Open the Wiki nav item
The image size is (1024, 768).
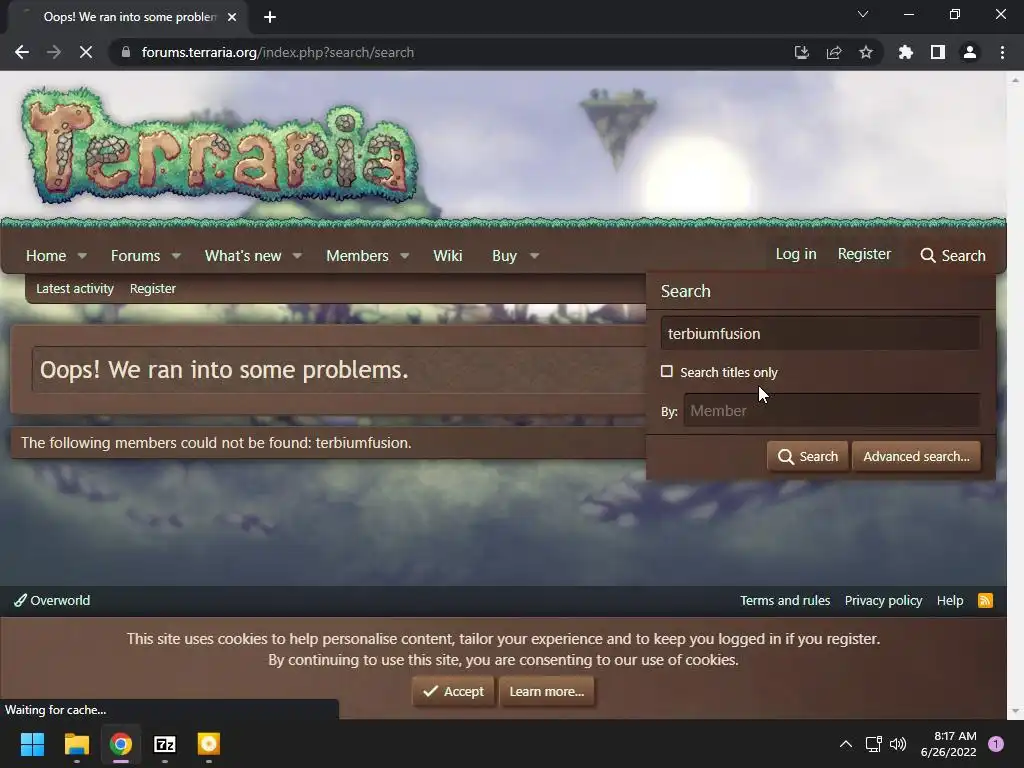[447, 255]
